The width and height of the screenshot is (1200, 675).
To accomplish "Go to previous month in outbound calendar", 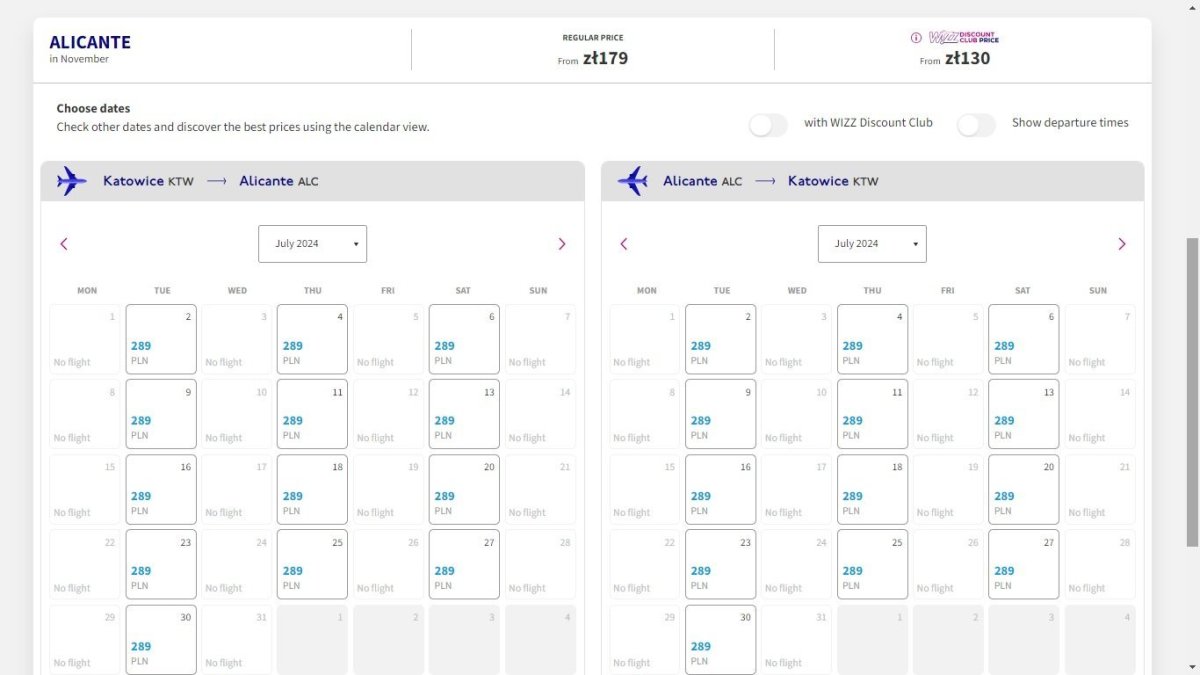I will (64, 244).
